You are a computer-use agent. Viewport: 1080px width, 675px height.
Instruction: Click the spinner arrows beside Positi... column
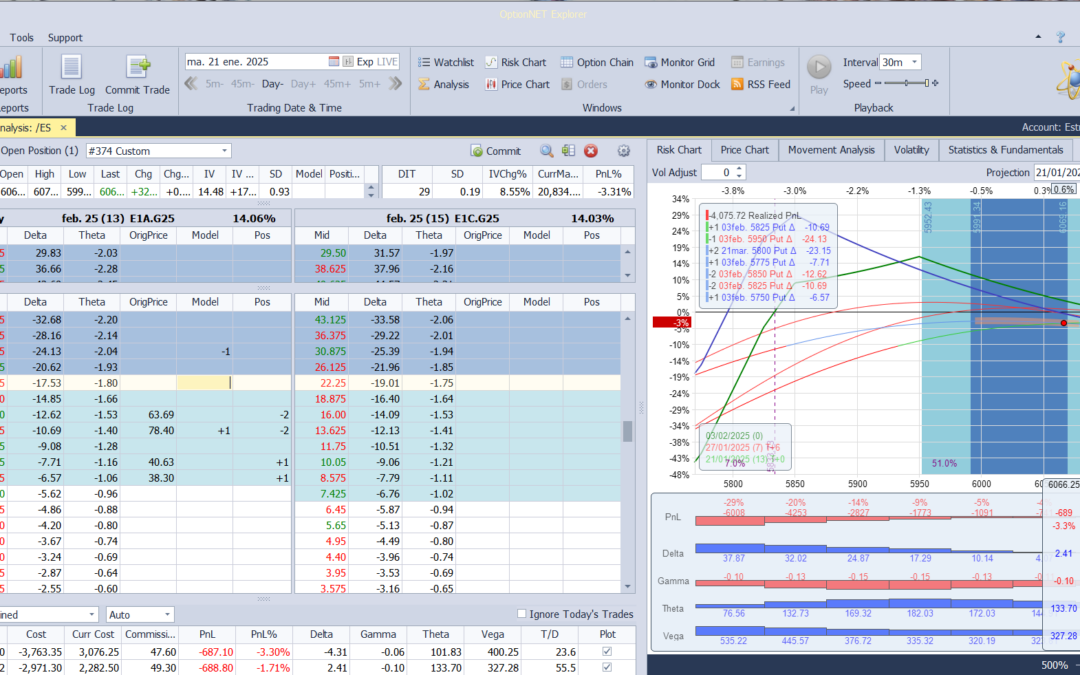(x=371, y=191)
